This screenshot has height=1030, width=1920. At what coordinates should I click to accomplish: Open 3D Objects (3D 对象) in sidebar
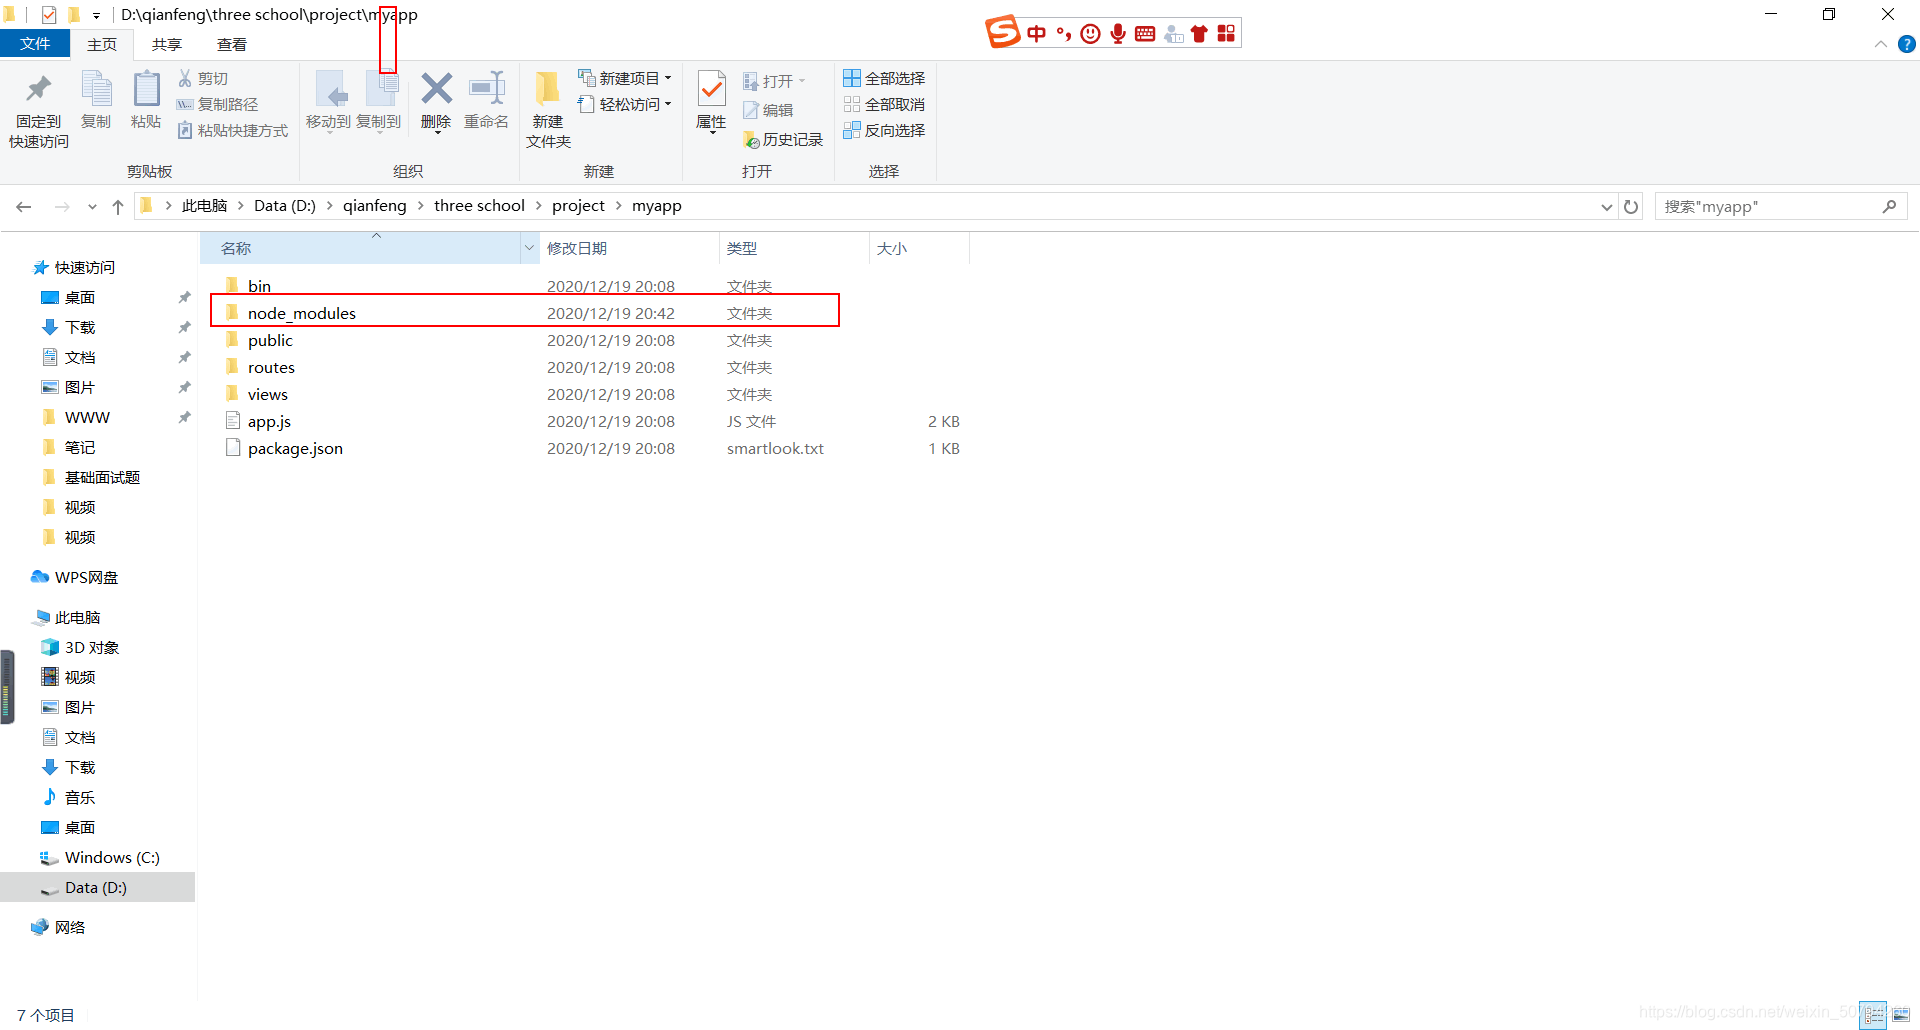[x=91, y=648]
